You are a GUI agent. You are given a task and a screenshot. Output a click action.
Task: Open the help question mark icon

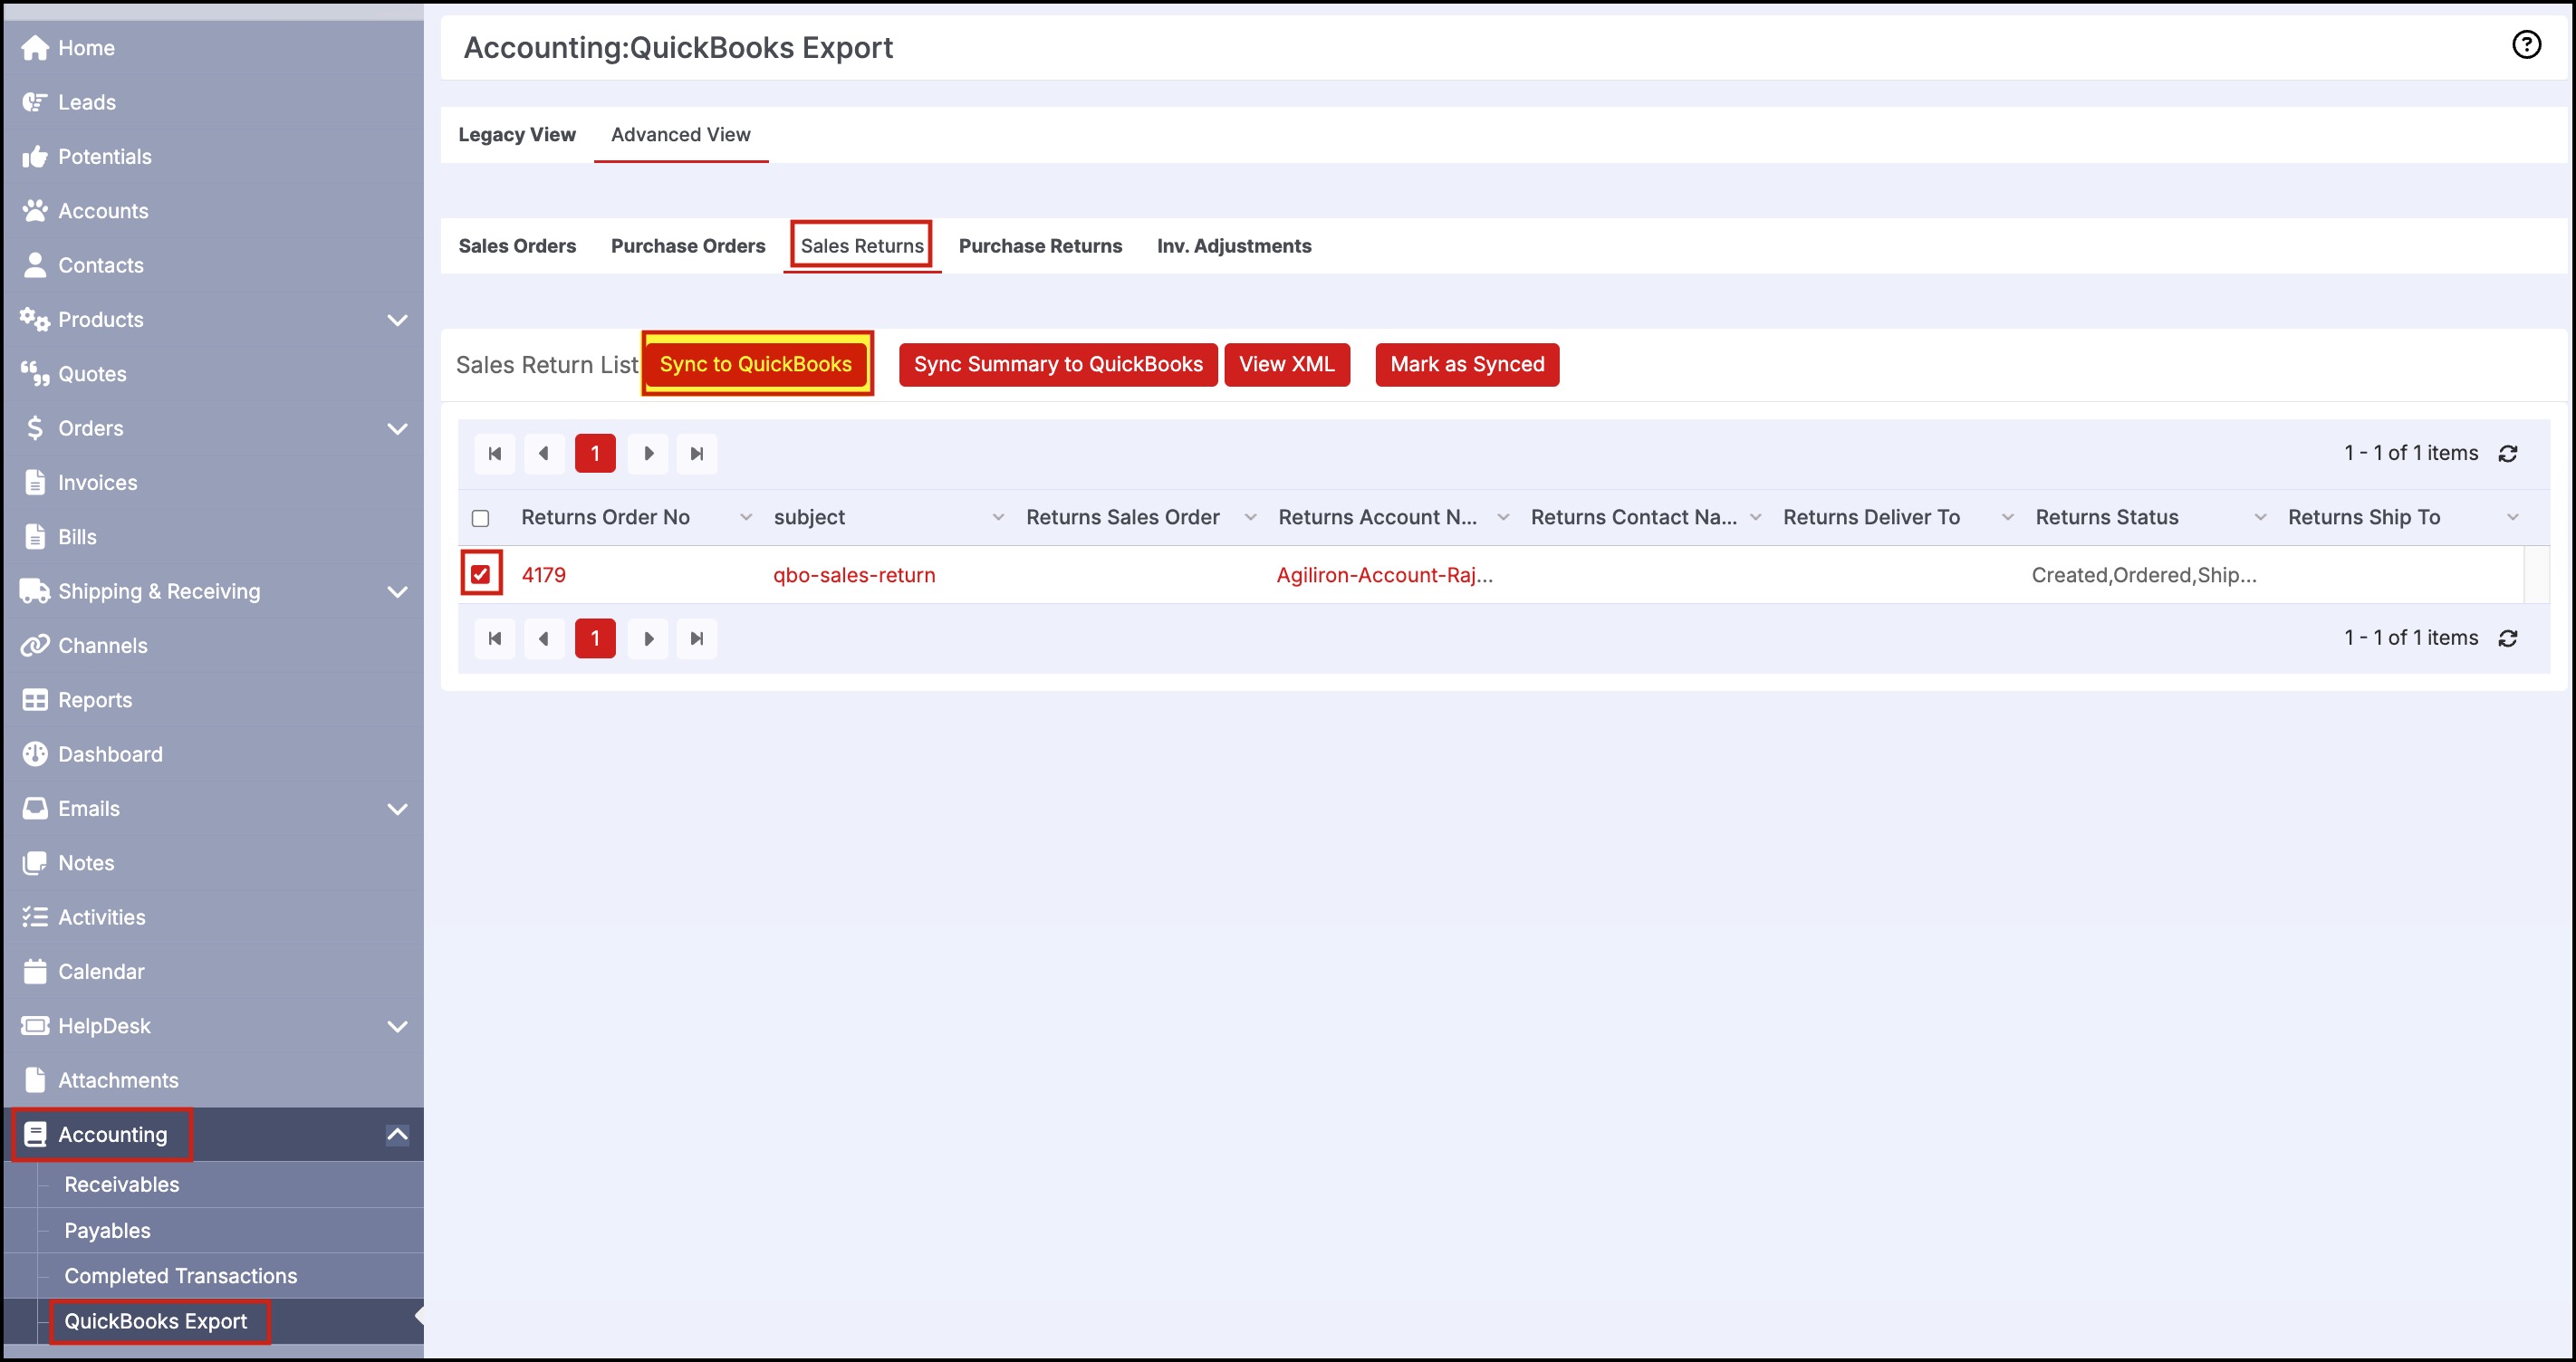2525,45
